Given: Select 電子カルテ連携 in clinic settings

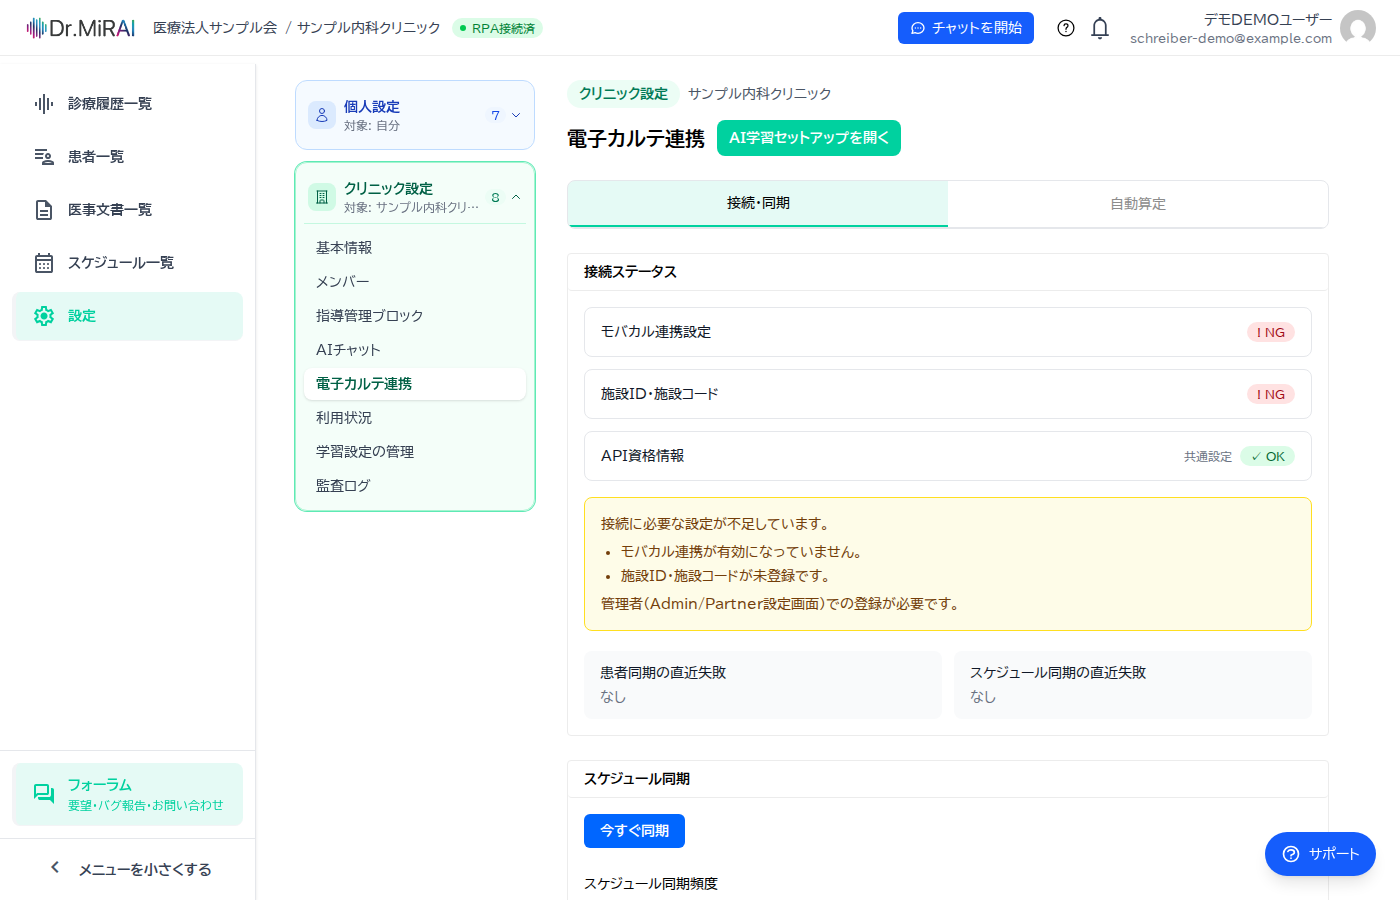Looking at the screenshot, I should click(x=414, y=384).
